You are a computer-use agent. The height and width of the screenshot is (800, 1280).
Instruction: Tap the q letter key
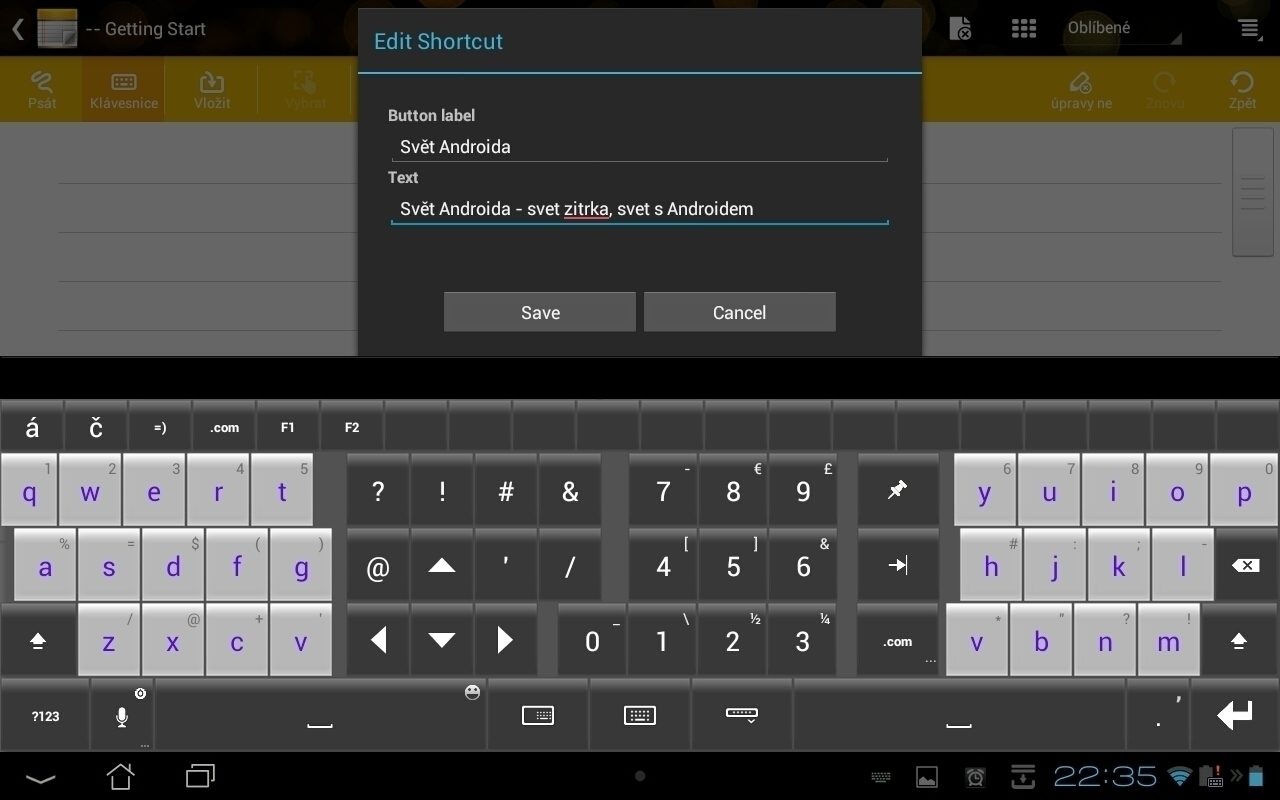pos(29,490)
